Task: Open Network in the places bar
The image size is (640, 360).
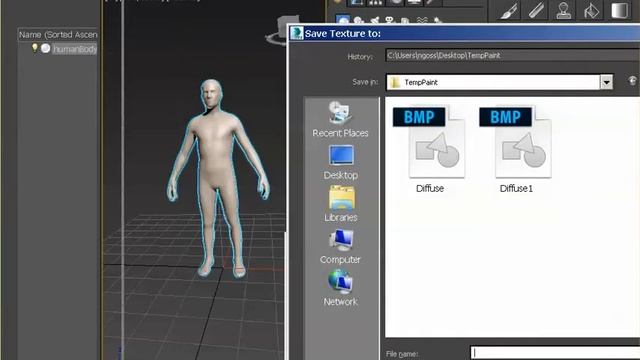Action: tap(340, 288)
